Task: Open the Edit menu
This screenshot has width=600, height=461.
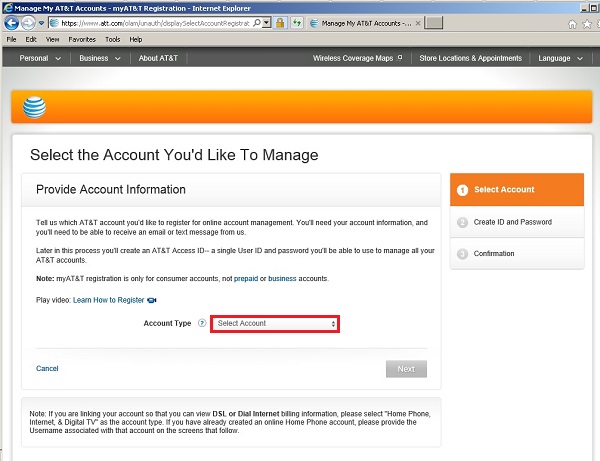Action: coord(31,39)
